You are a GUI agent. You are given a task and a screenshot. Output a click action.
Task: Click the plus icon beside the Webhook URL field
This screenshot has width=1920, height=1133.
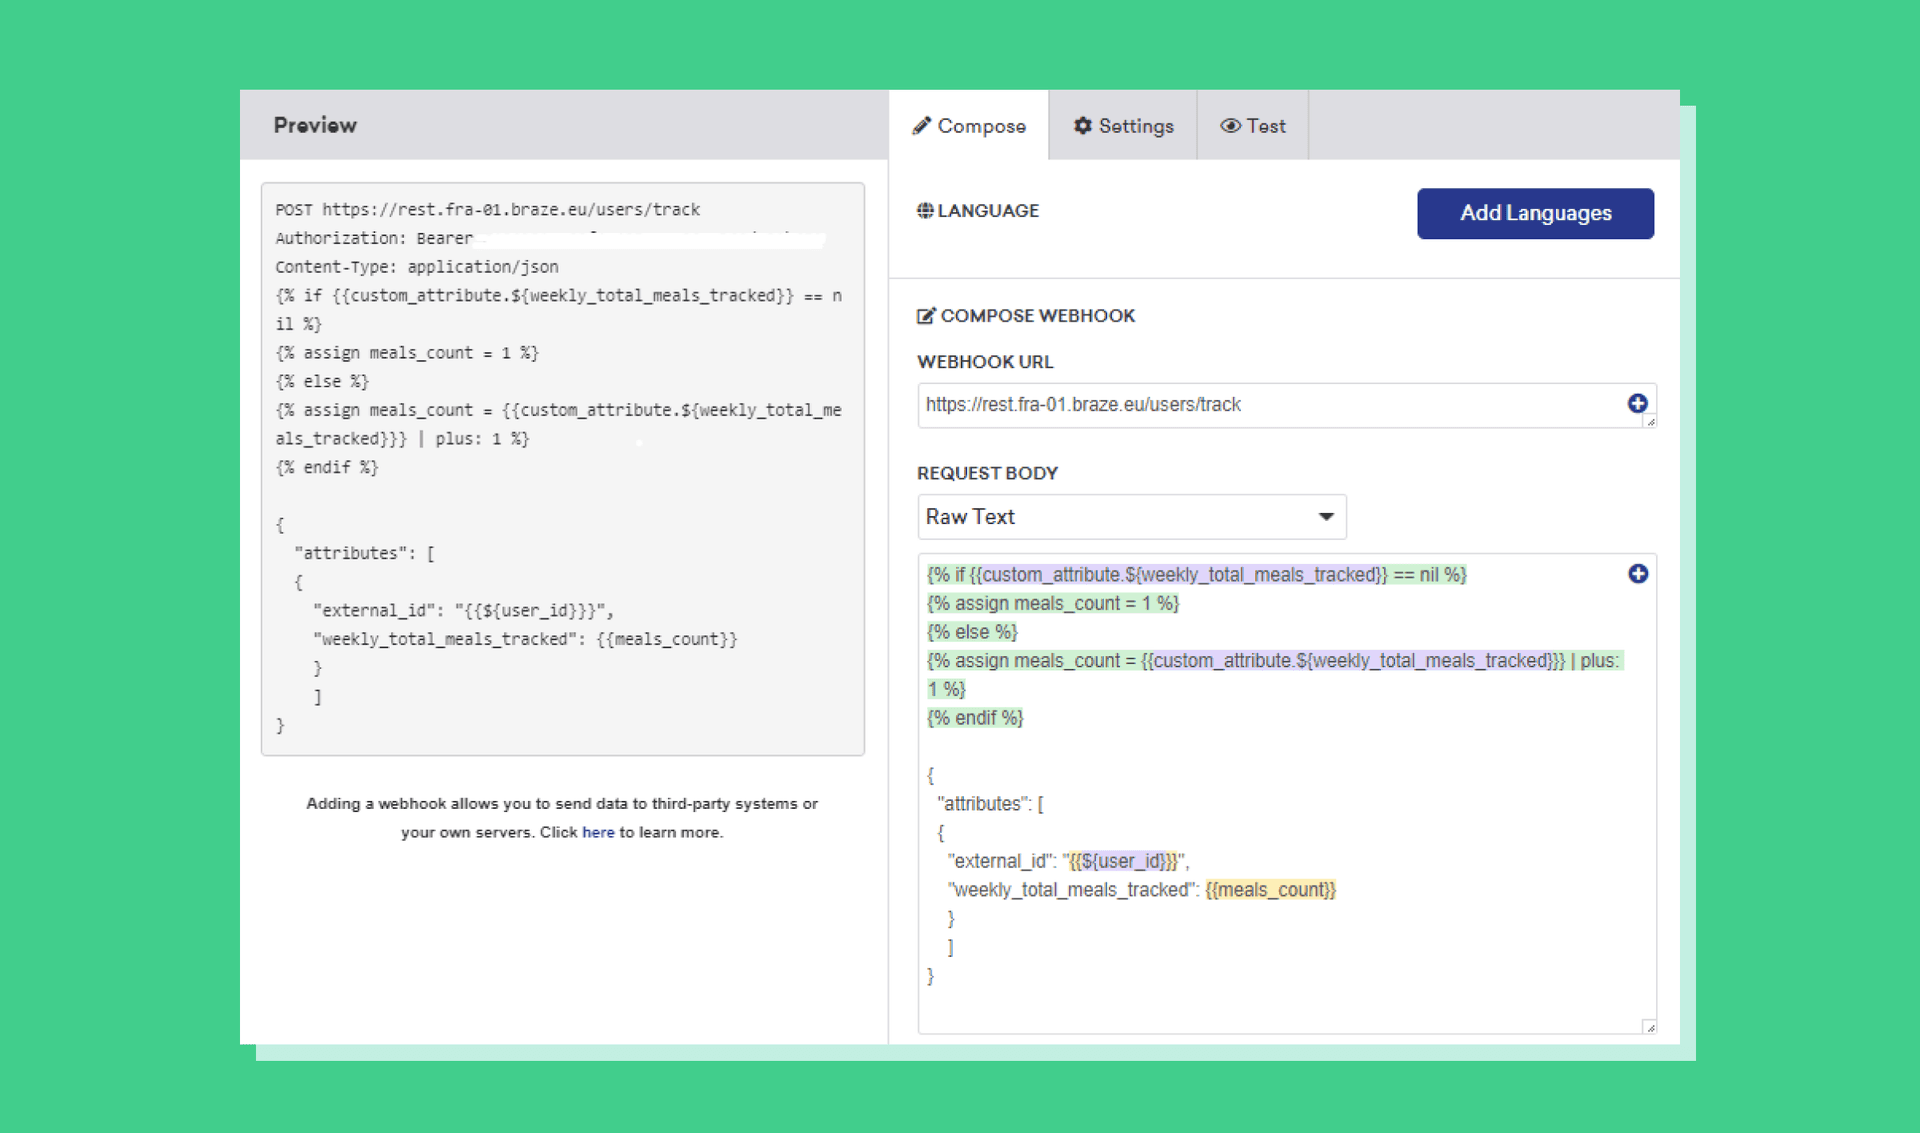[x=1637, y=404]
